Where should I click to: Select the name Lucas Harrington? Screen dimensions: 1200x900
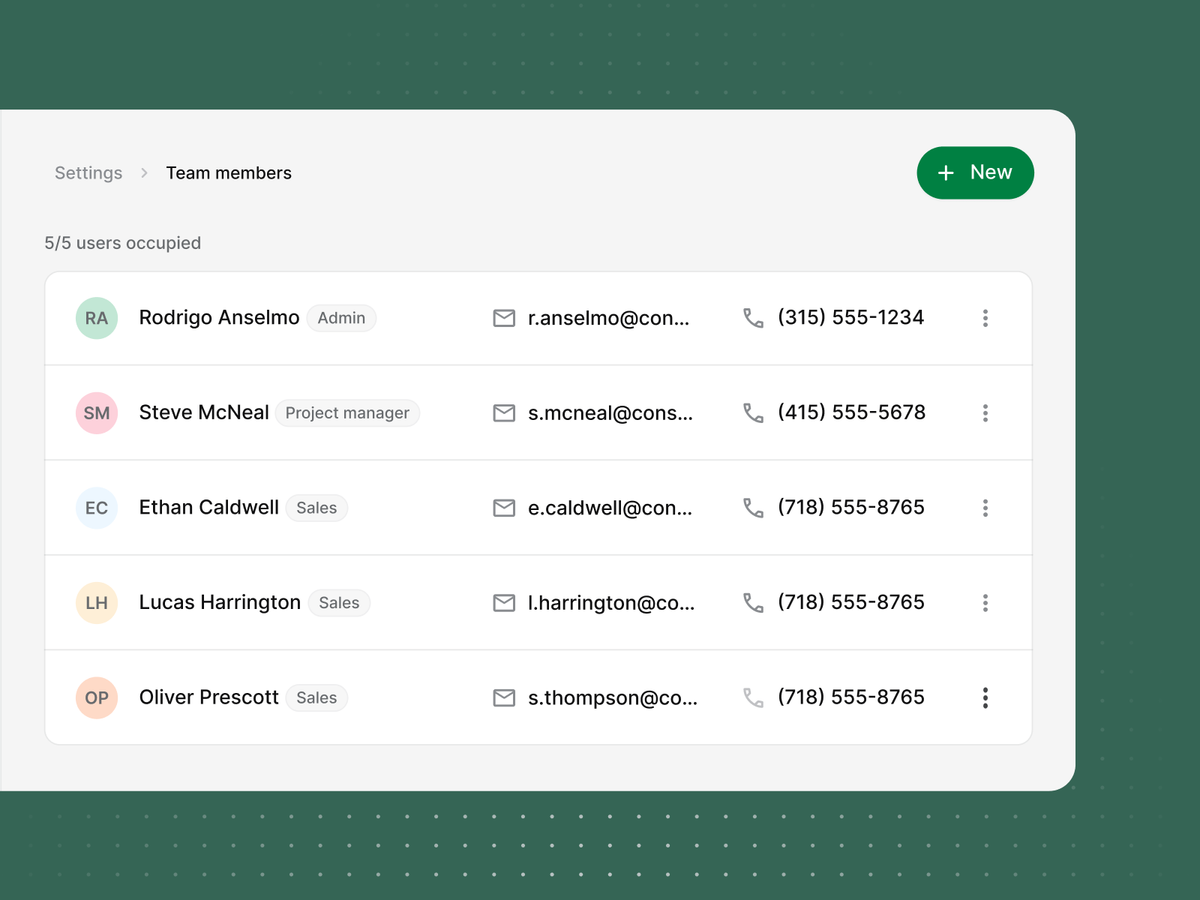220,603
